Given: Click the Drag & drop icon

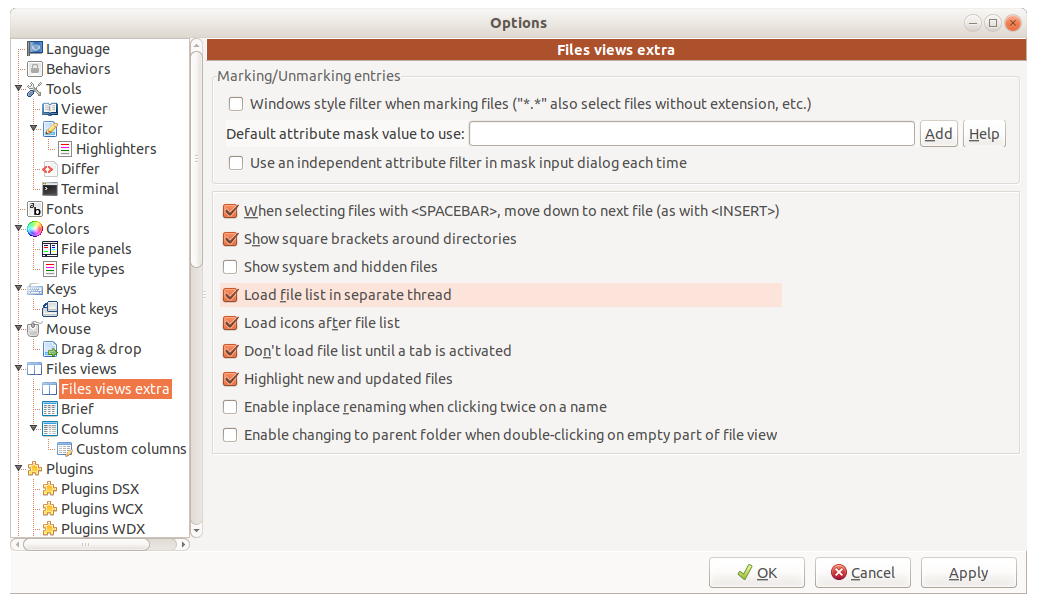Looking at the screenshot, I should click(x=52, y=348).
